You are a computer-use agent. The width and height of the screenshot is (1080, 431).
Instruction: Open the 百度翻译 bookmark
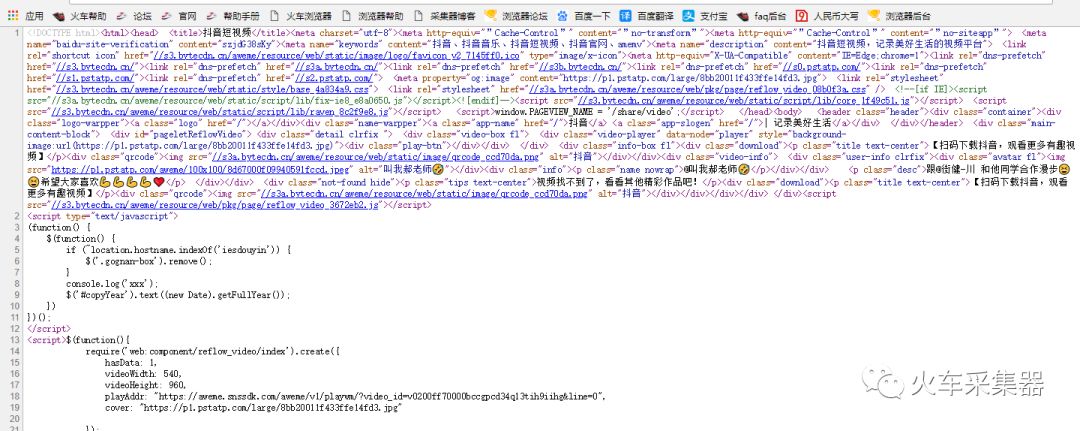tap(647, 15)
